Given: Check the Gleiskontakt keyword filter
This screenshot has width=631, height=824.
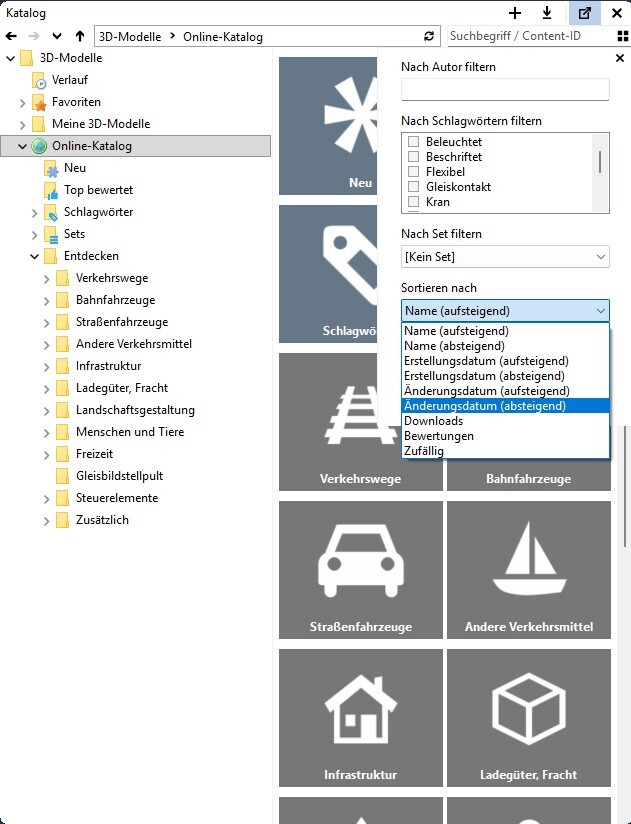Looking at the screenshot, I should click(413, 187).
